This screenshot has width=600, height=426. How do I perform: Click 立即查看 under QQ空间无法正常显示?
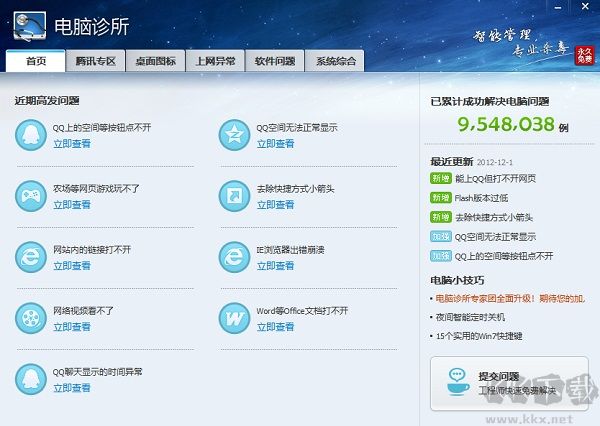(x=276, y=144)
